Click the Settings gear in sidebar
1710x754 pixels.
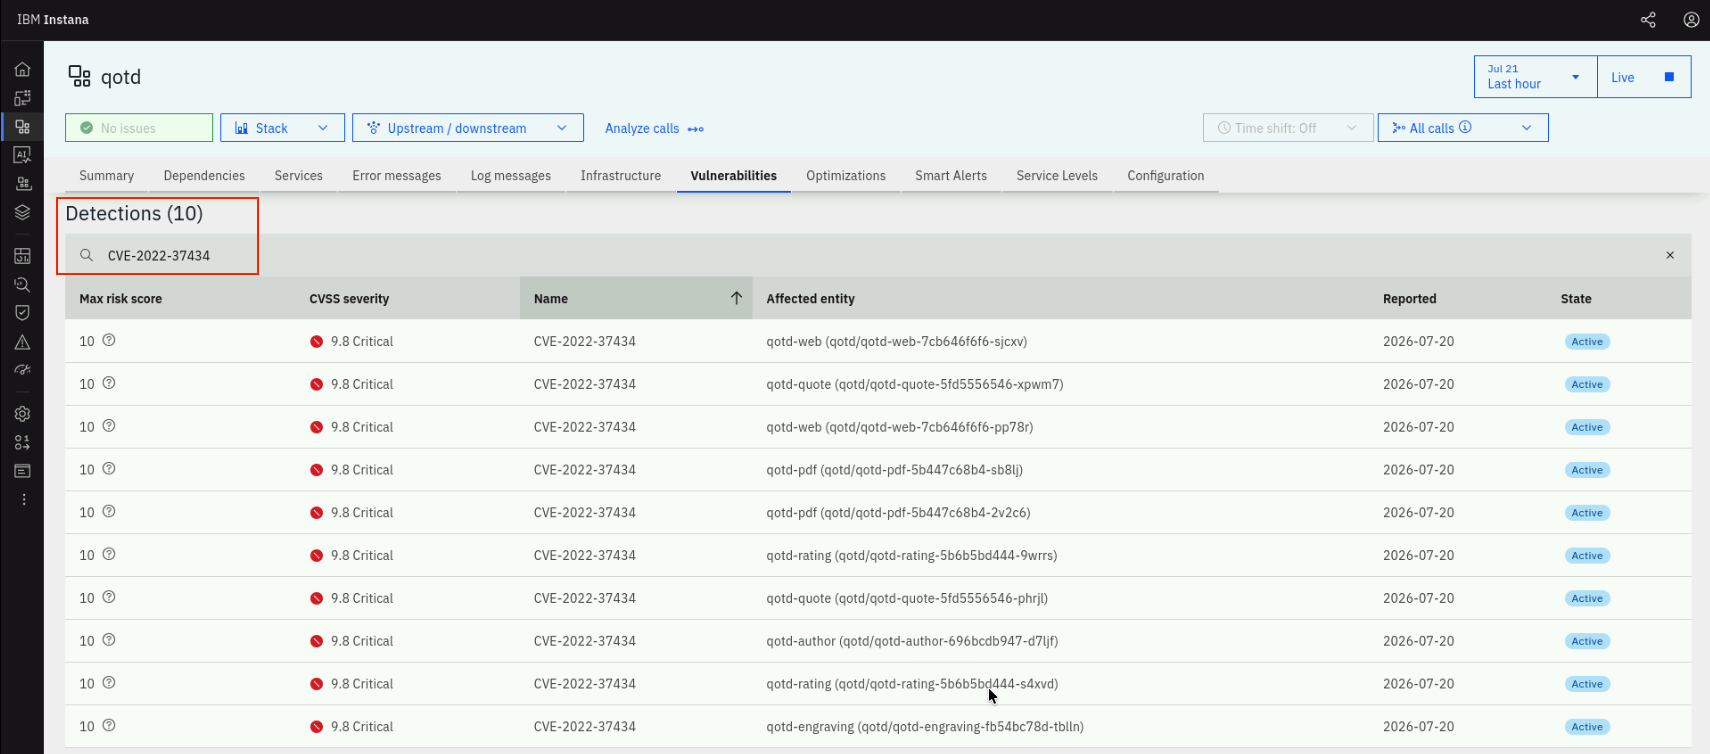coord(22,414)
